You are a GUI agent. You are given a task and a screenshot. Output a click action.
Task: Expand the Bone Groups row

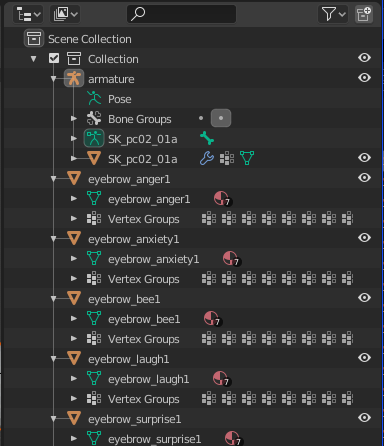pyautogui.click(x=74, y=118)
